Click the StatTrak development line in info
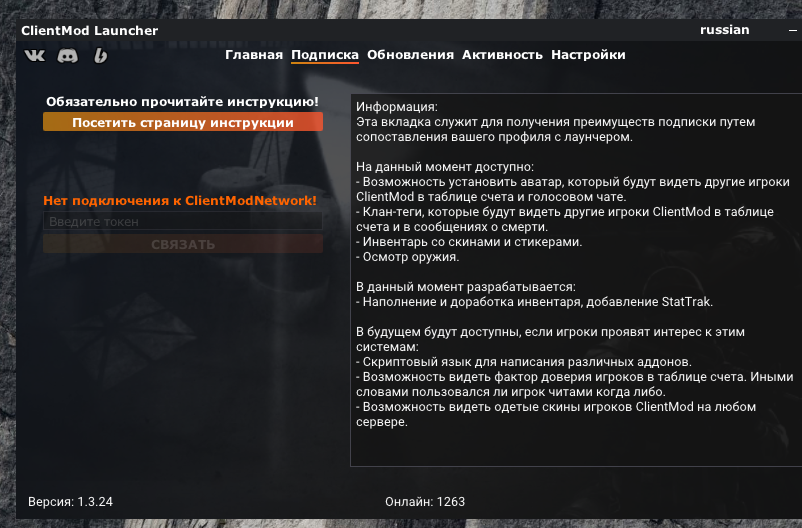Viewport: 802px width, 528px height. [534, 302]
